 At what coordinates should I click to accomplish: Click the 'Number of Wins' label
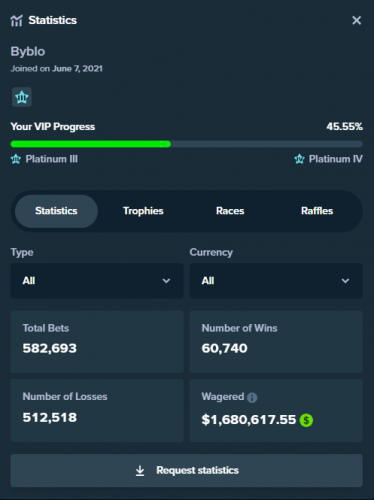pos(239,328)
